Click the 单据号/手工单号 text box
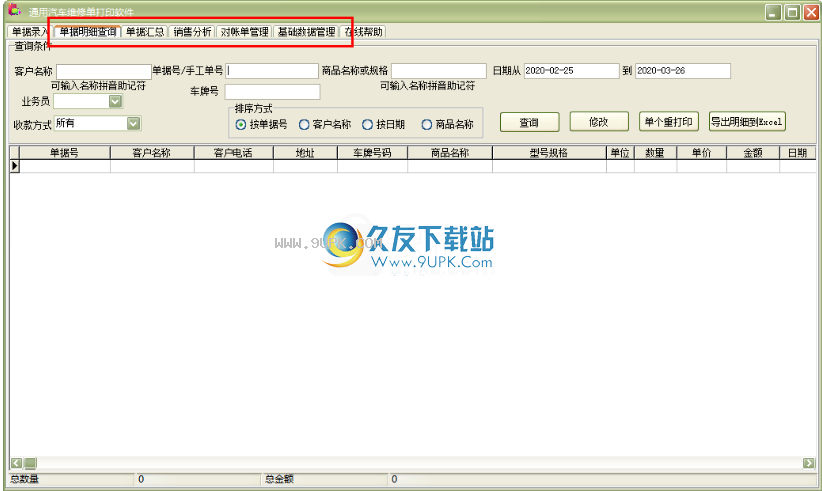822x491 pixels. click(272, 71)
